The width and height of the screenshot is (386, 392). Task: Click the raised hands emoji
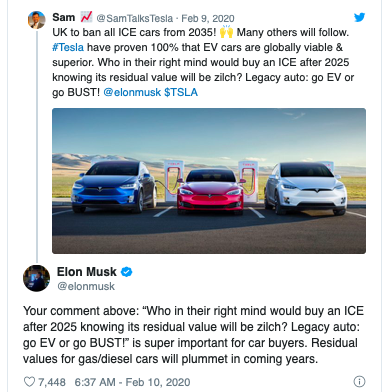click(x=227, y=32)
